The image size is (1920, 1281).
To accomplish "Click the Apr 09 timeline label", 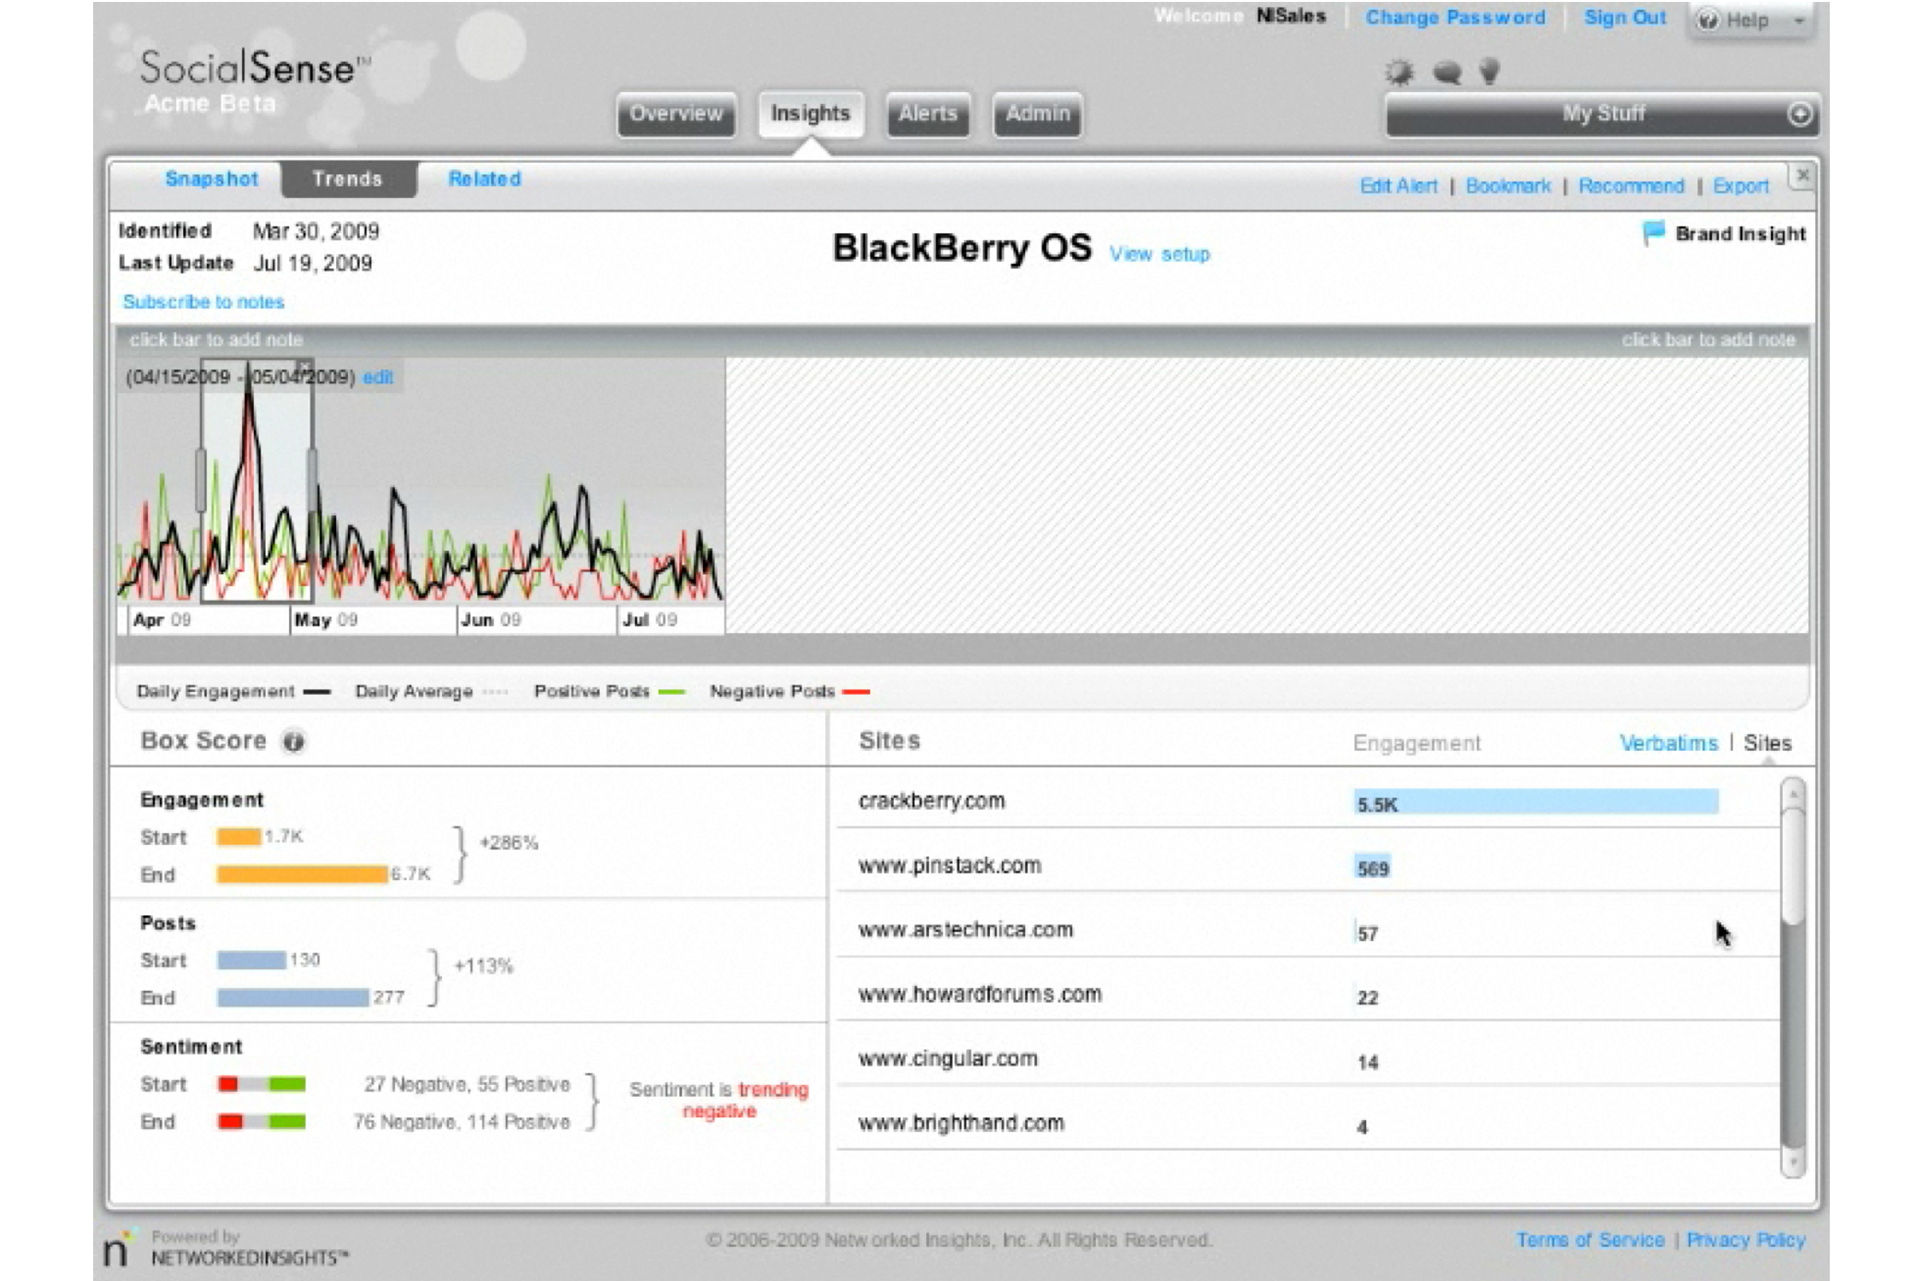I will [162, 620].
